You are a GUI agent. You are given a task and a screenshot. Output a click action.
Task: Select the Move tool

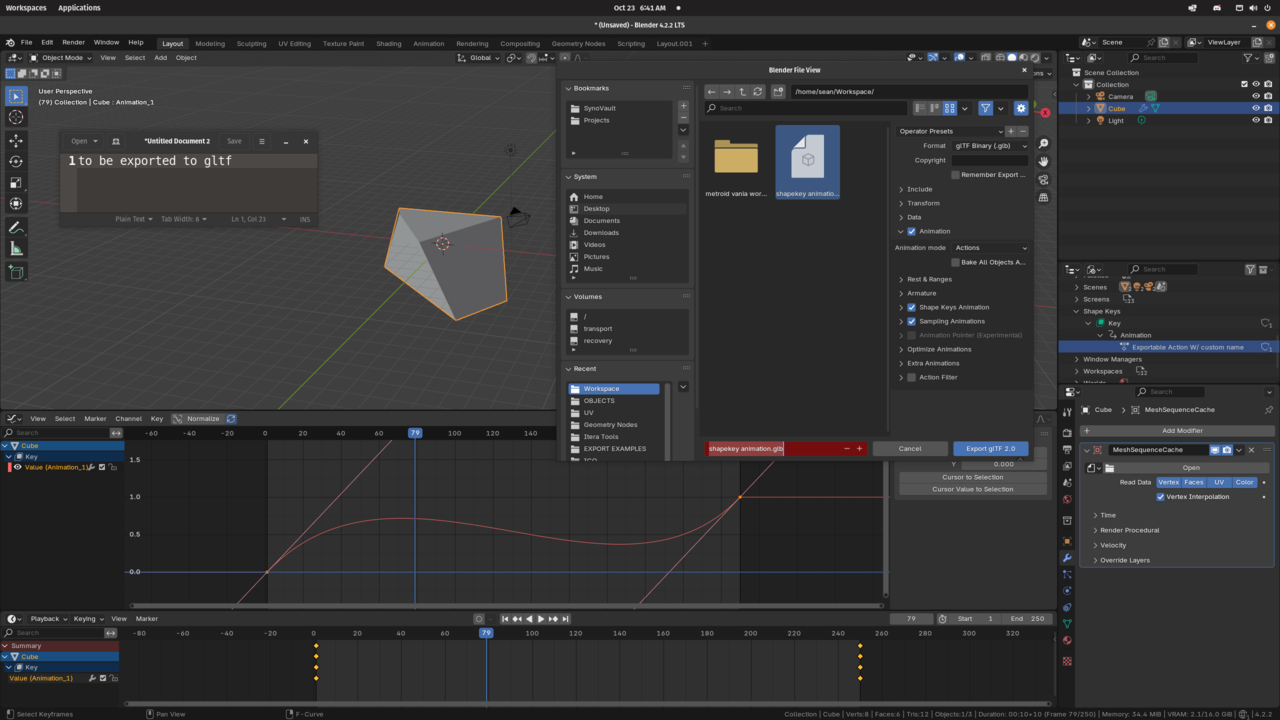(16, 141)
